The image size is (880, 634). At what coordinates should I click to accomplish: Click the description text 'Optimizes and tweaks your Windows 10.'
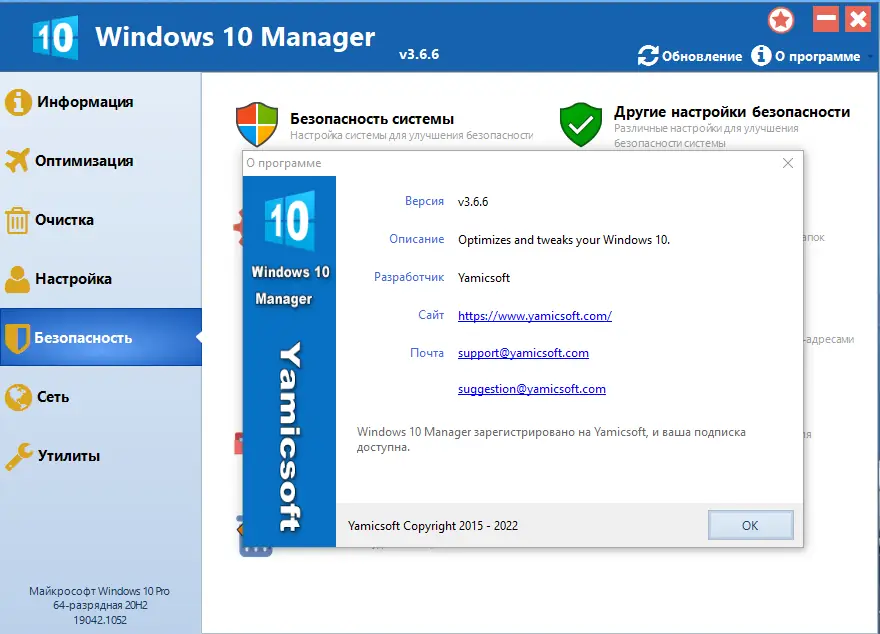pyautogui.click(x=564, y=240)
